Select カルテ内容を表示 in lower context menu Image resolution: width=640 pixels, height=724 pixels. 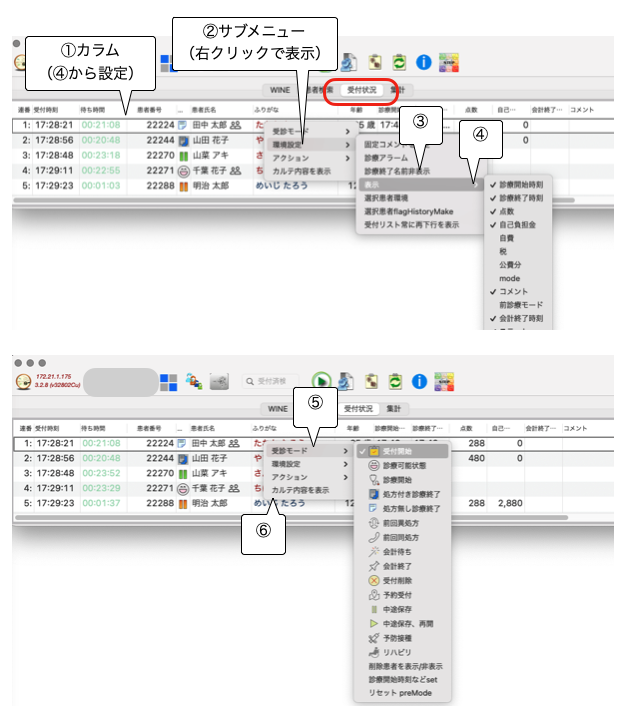[x=300, y=490]
